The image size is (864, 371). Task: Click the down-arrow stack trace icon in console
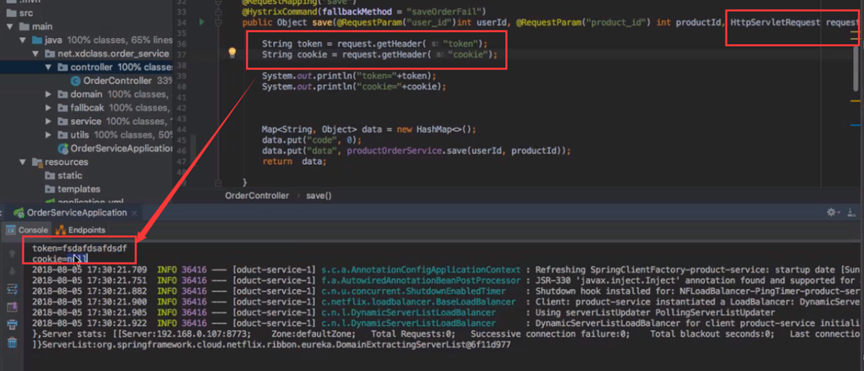coord(12,271)
